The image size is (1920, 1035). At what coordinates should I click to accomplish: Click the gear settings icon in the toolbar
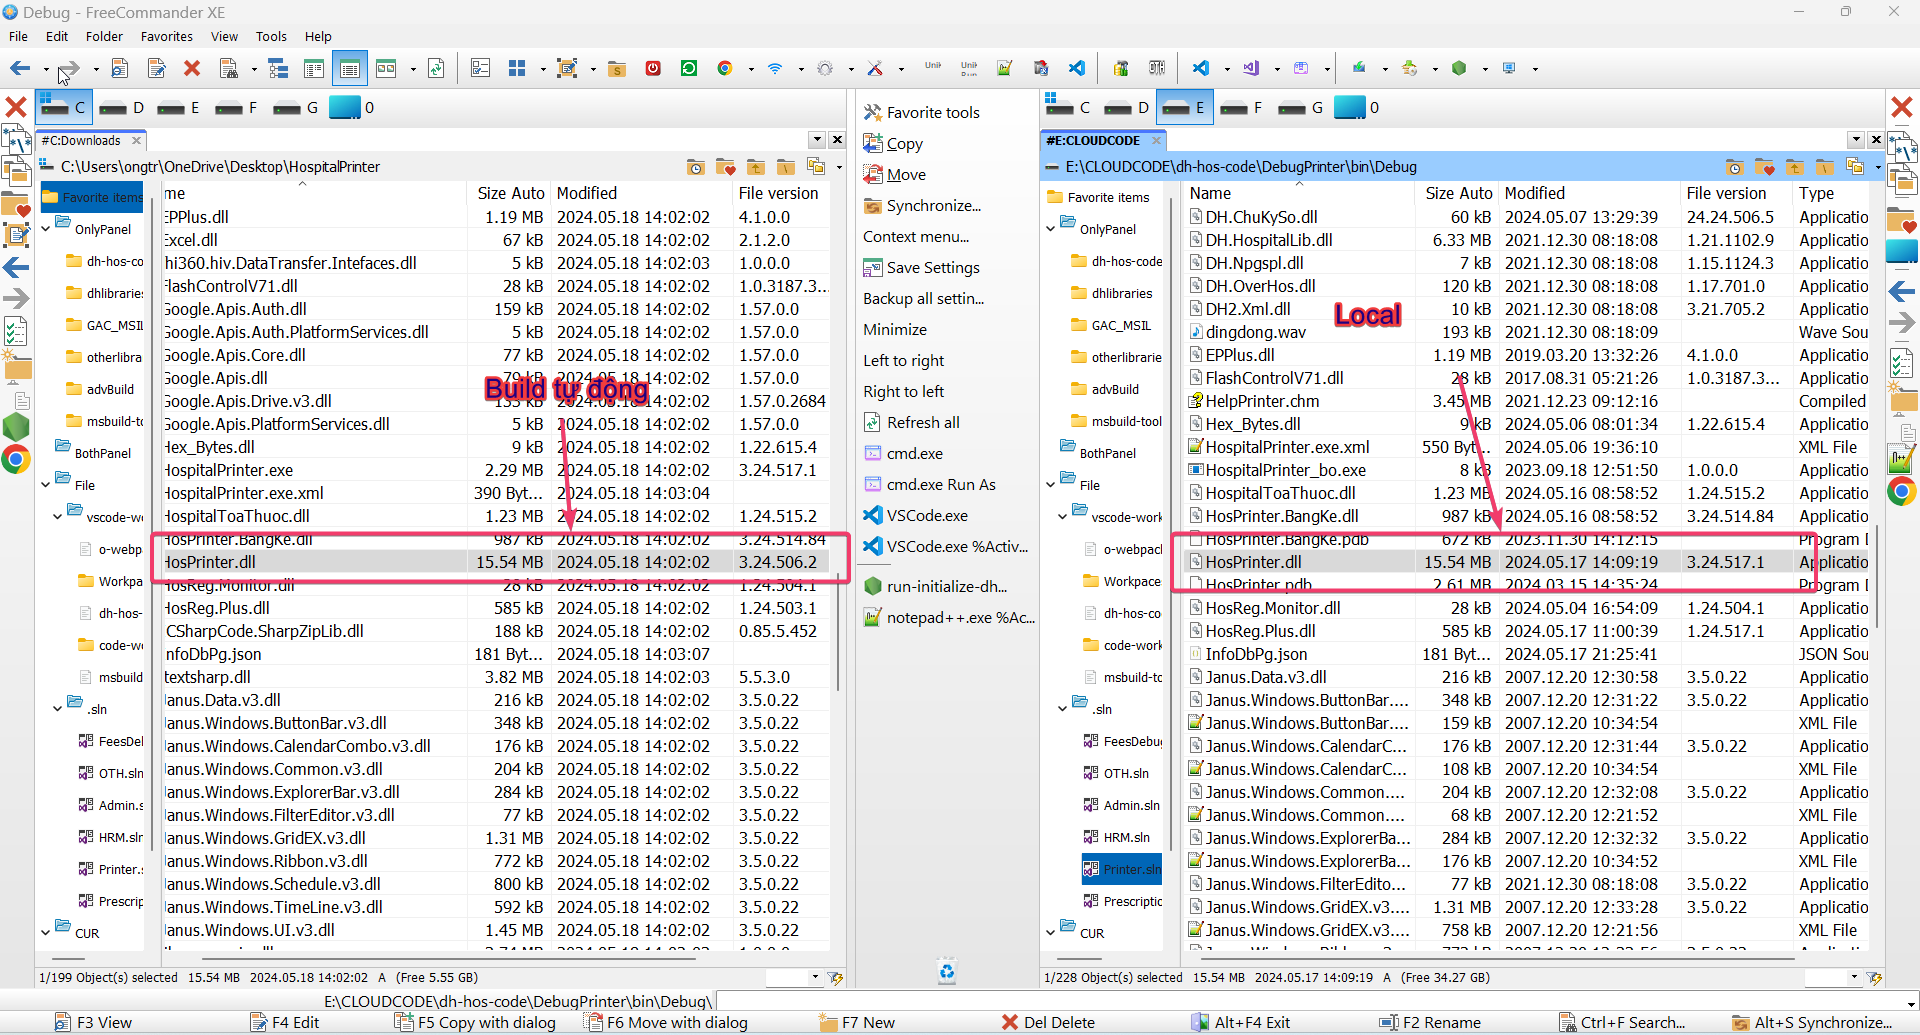coord(825,68)
